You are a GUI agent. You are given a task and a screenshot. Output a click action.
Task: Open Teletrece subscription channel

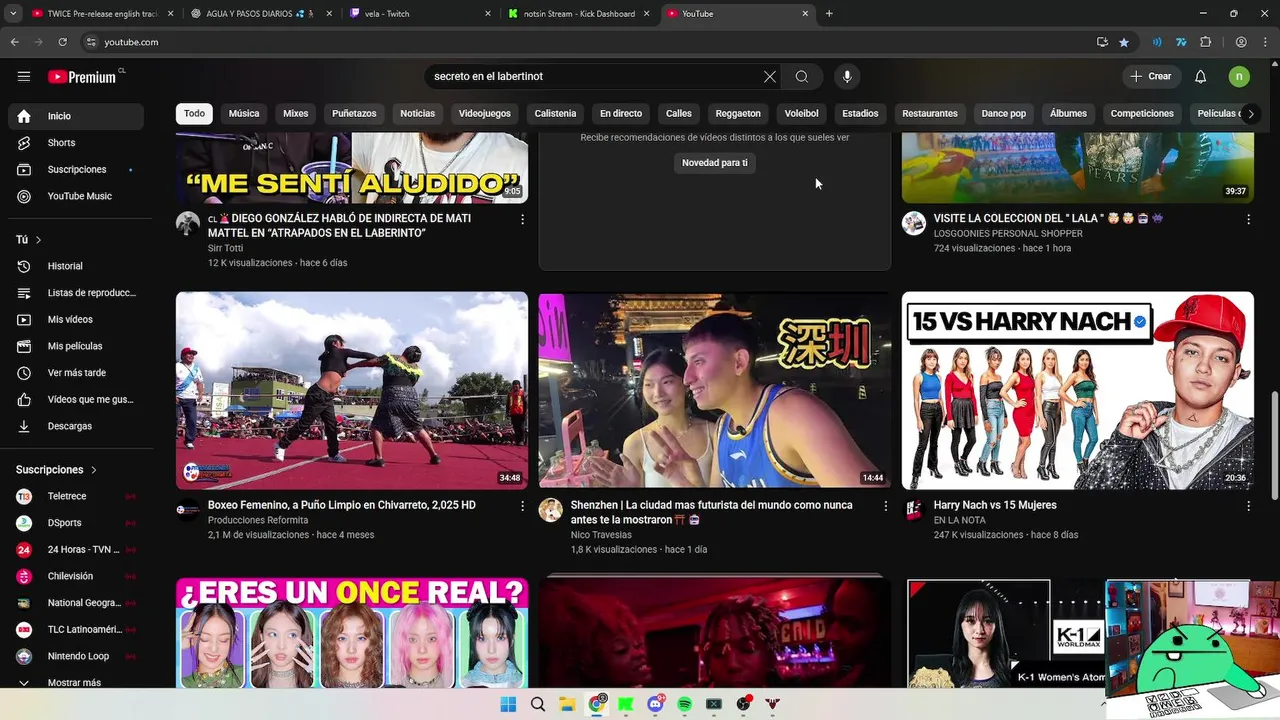coord(76,496)
